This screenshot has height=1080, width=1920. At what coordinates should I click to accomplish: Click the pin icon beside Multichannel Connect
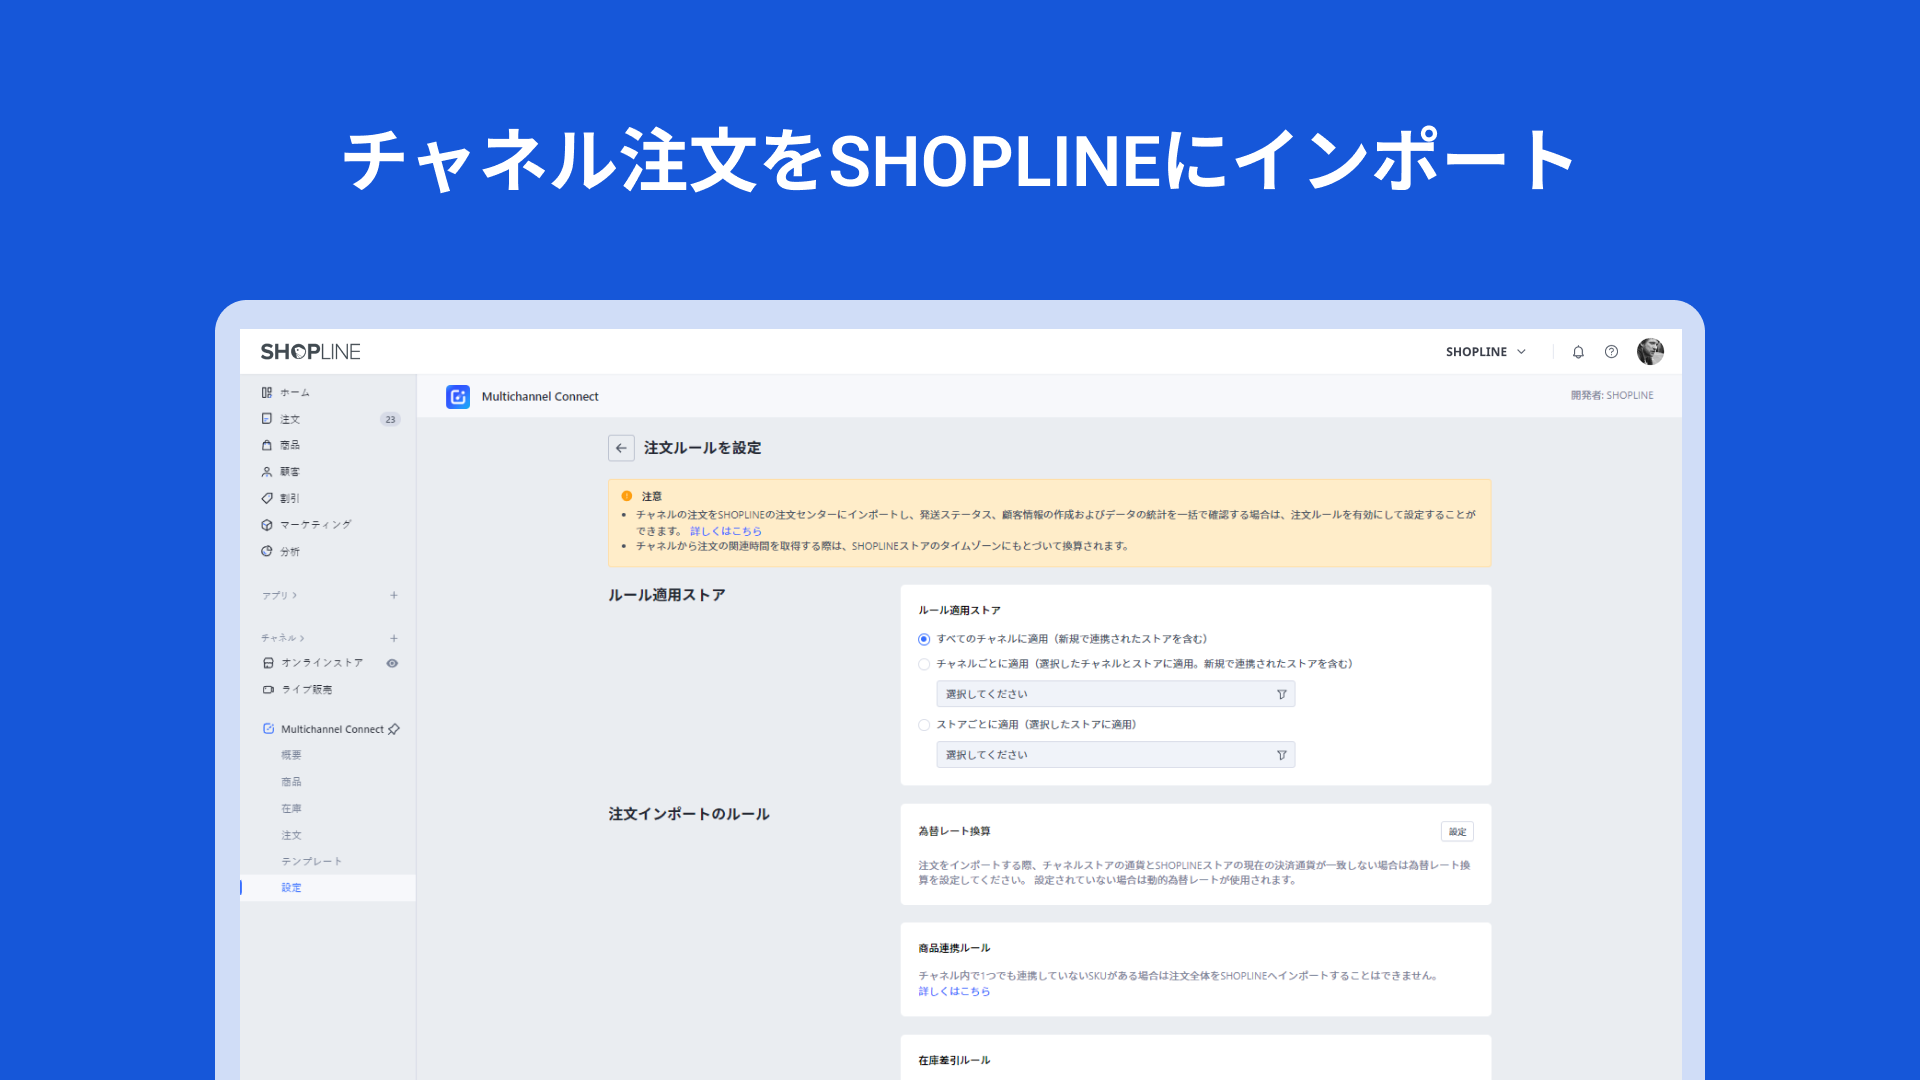tap(394, 729)
